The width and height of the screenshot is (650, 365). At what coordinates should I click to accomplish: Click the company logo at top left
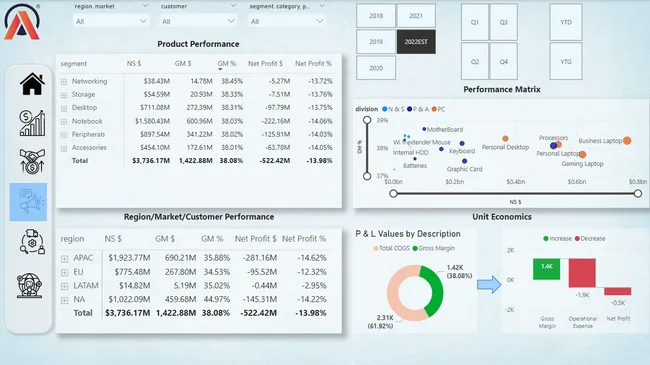(22, 22)
